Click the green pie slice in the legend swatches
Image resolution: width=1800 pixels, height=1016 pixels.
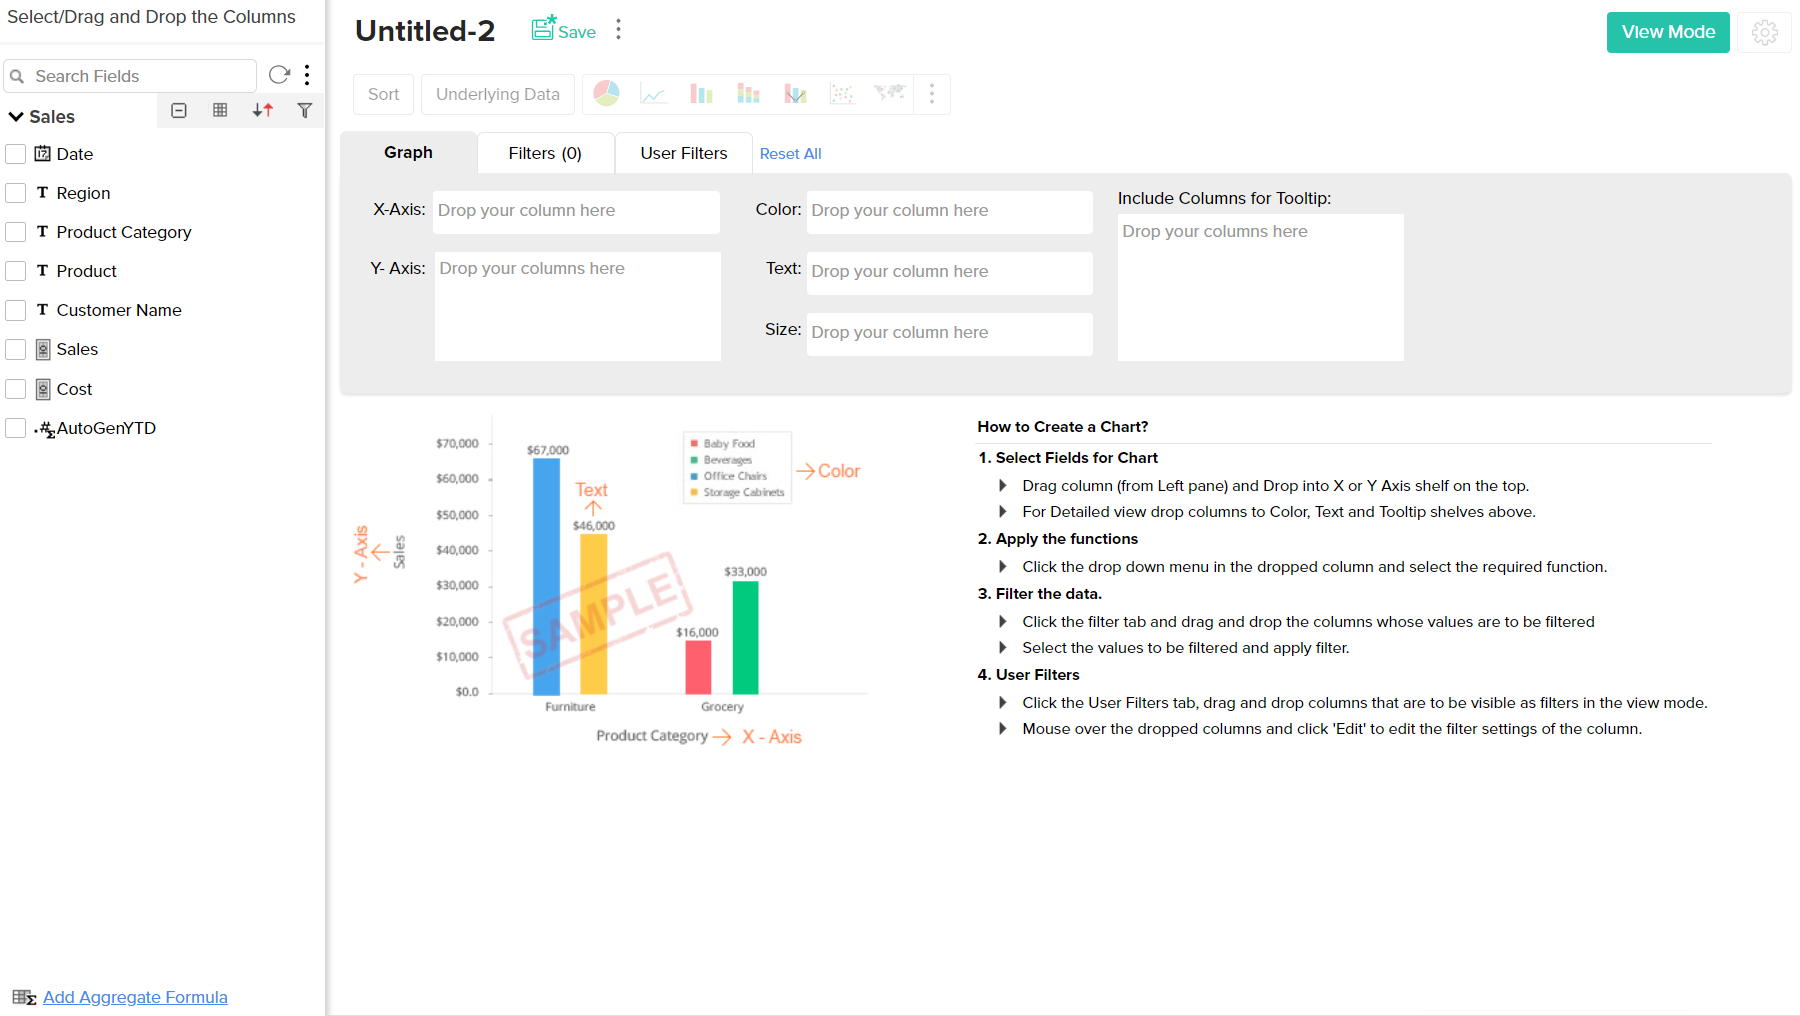coord(693,460)
